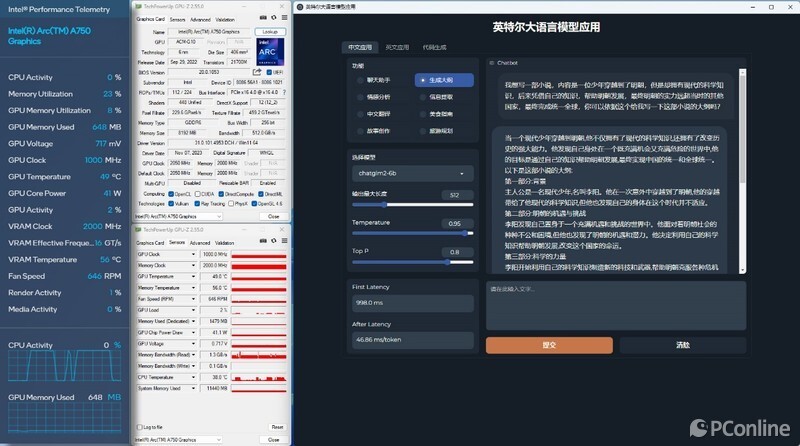This screenshot has height=446, width=800.
Task: Switch to the Advanced tab in the upper GPU-Z window
Action: tap(200, 19)
